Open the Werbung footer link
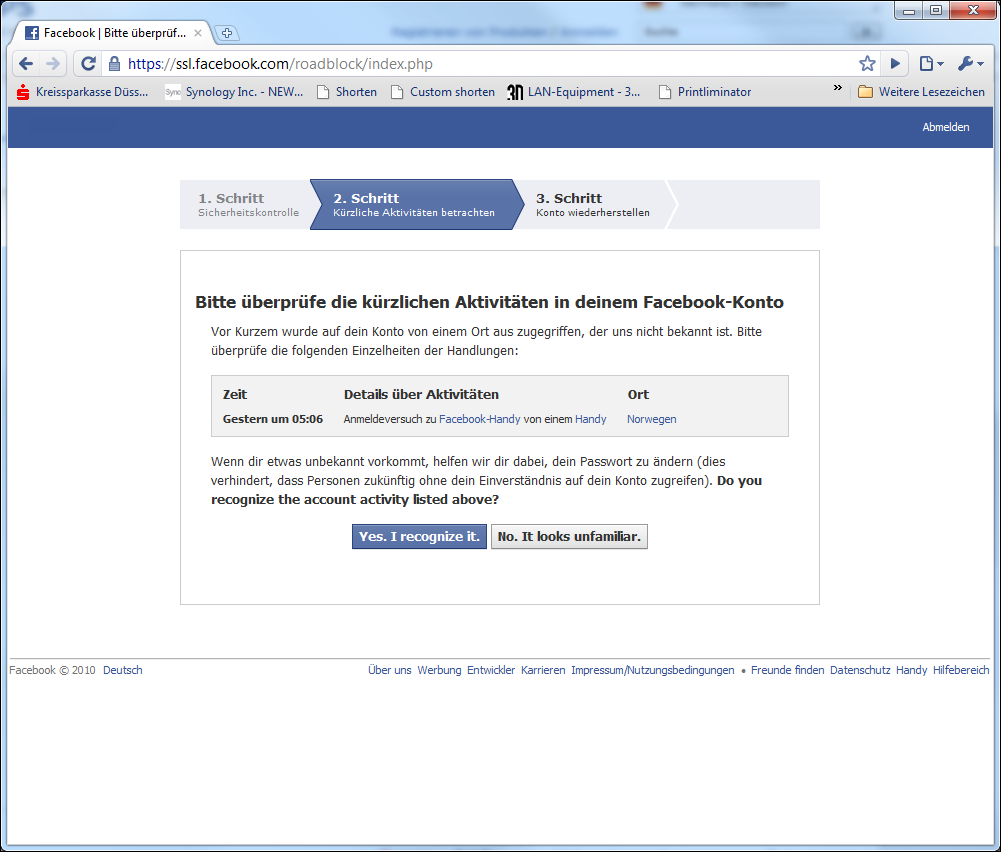 click(439, 670)
